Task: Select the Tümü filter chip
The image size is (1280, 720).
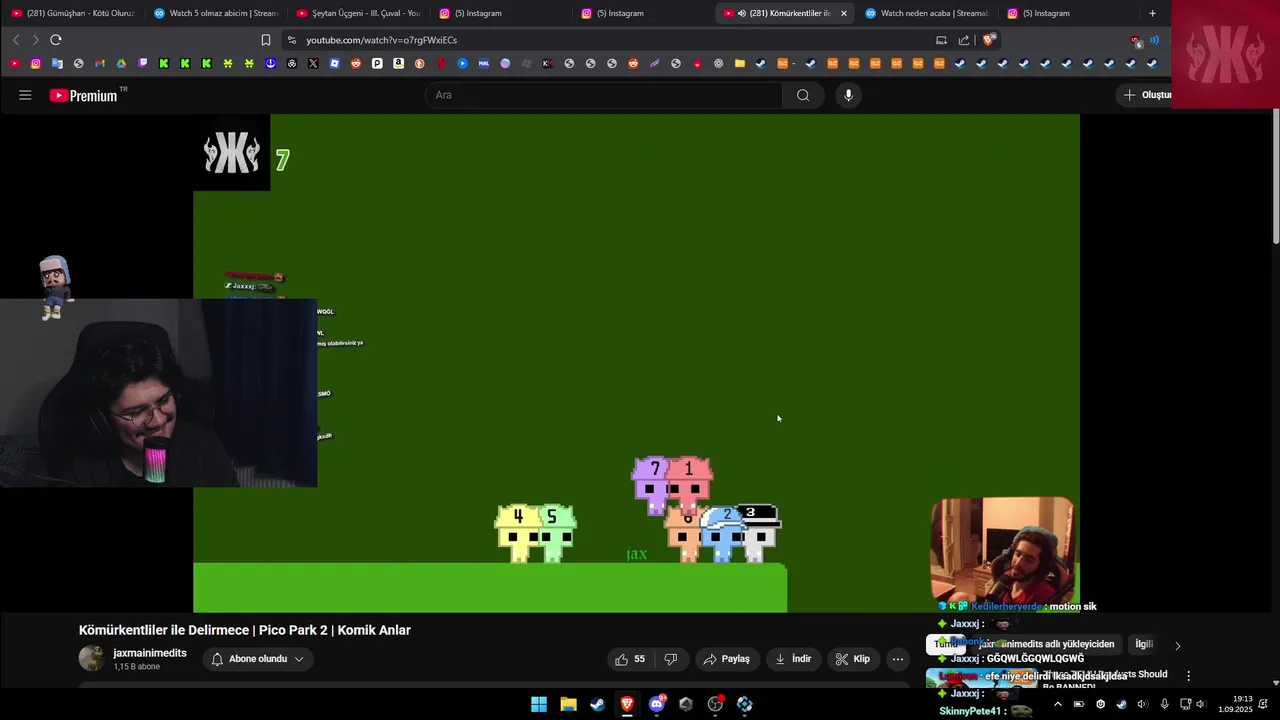Action: [x=945, y=644]
